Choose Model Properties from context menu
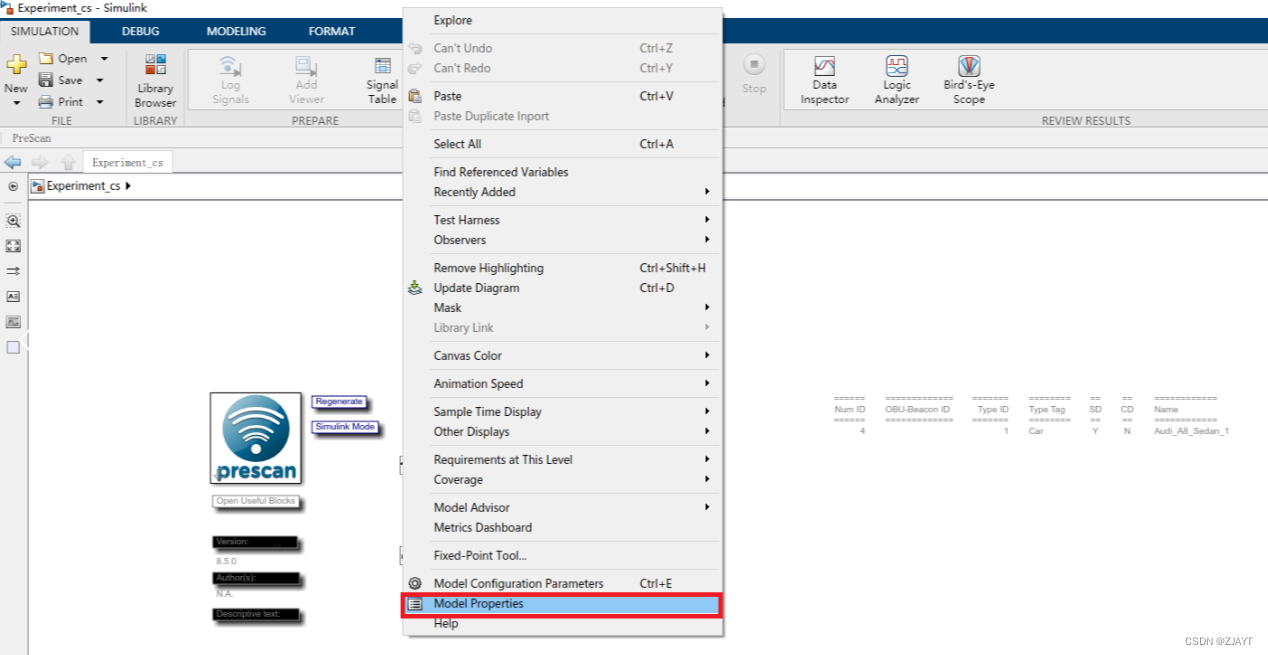The height and width of the screenshot is (655, 1268). pos(562,604)
